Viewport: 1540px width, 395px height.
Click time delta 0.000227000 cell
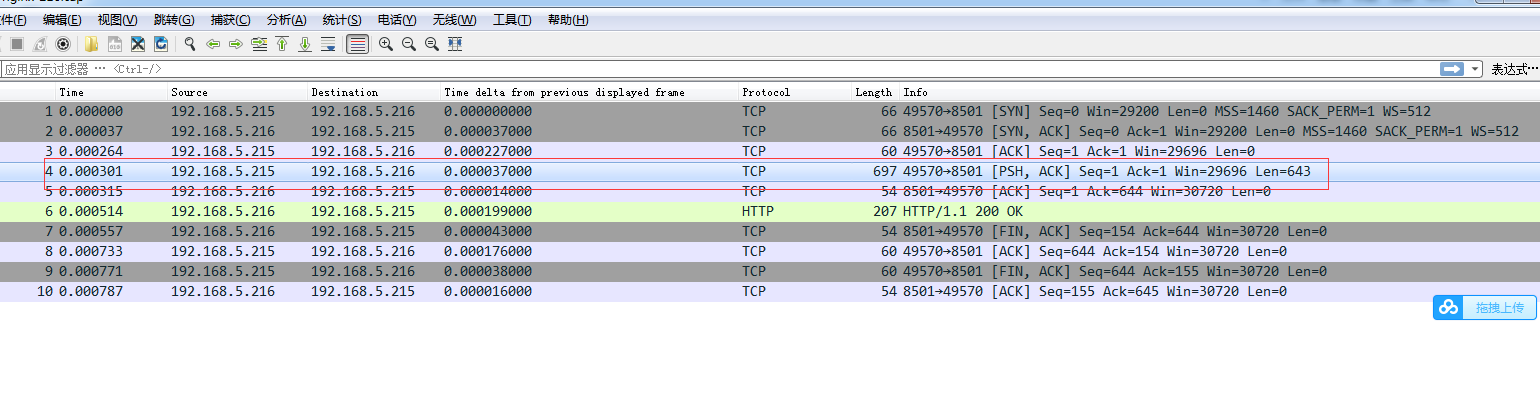[488, 151]
